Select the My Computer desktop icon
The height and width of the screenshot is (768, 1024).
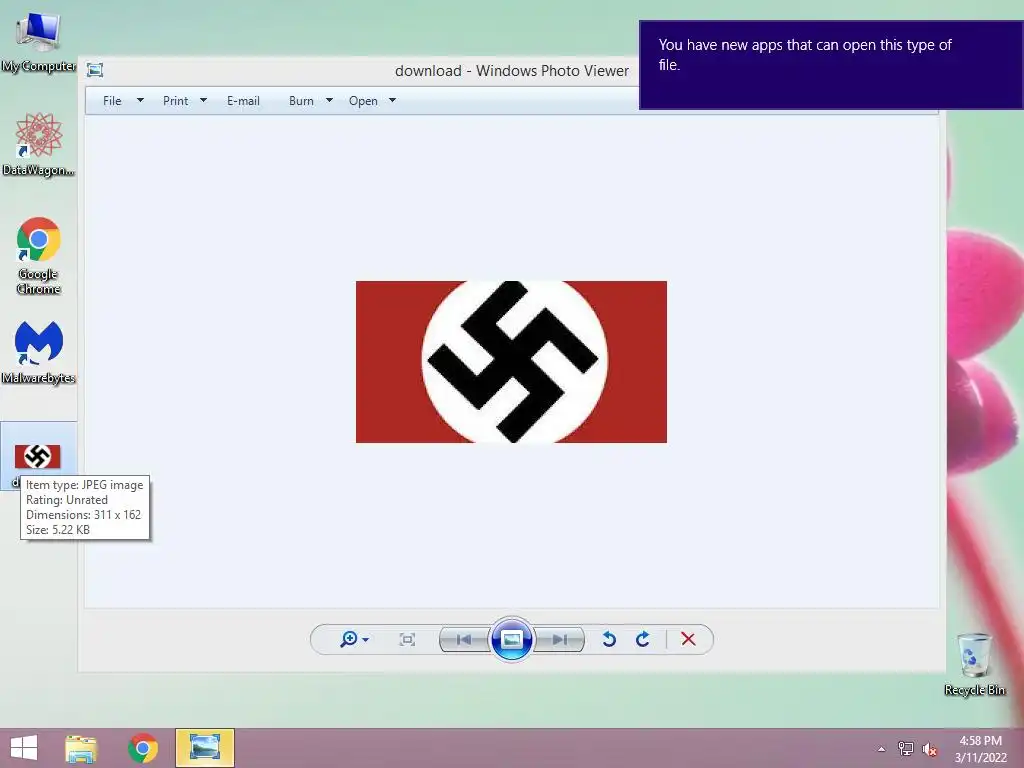coord(39,43)
